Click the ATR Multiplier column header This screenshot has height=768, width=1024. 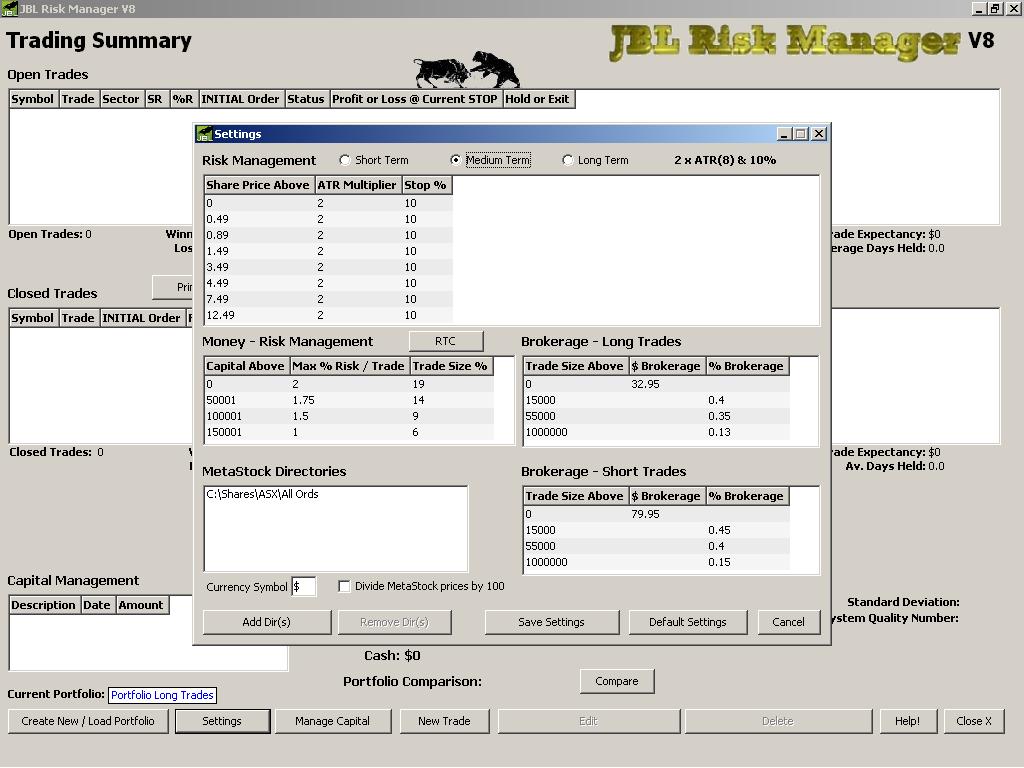(x=357, y=185)
